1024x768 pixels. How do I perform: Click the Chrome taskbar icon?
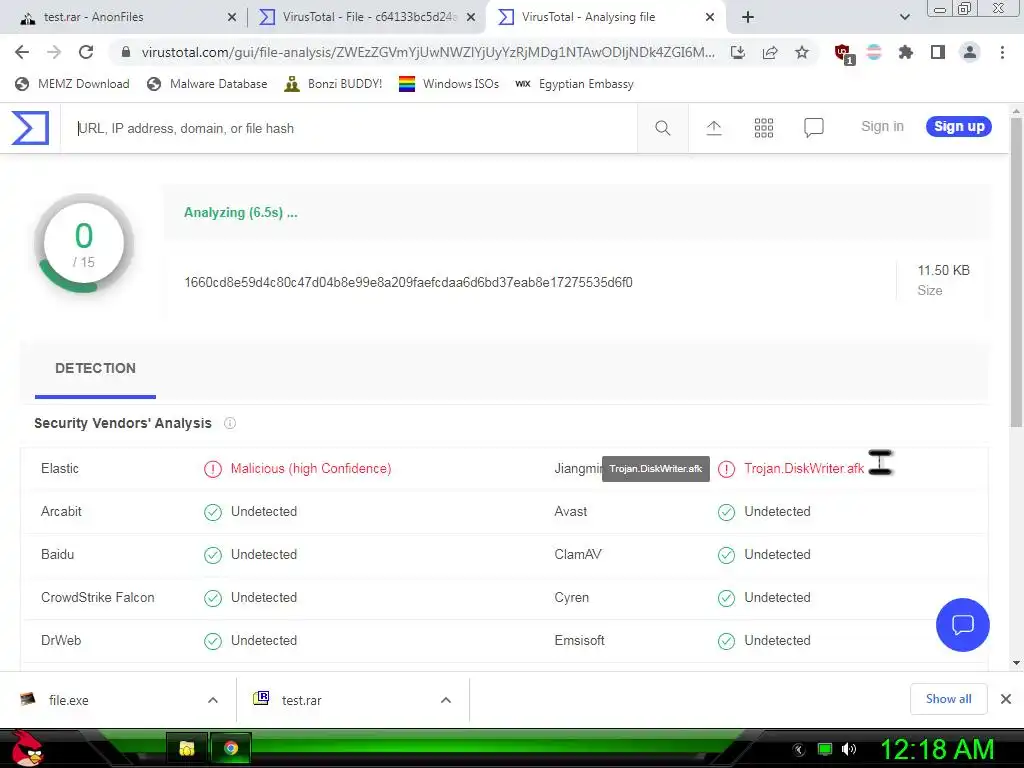231,748
